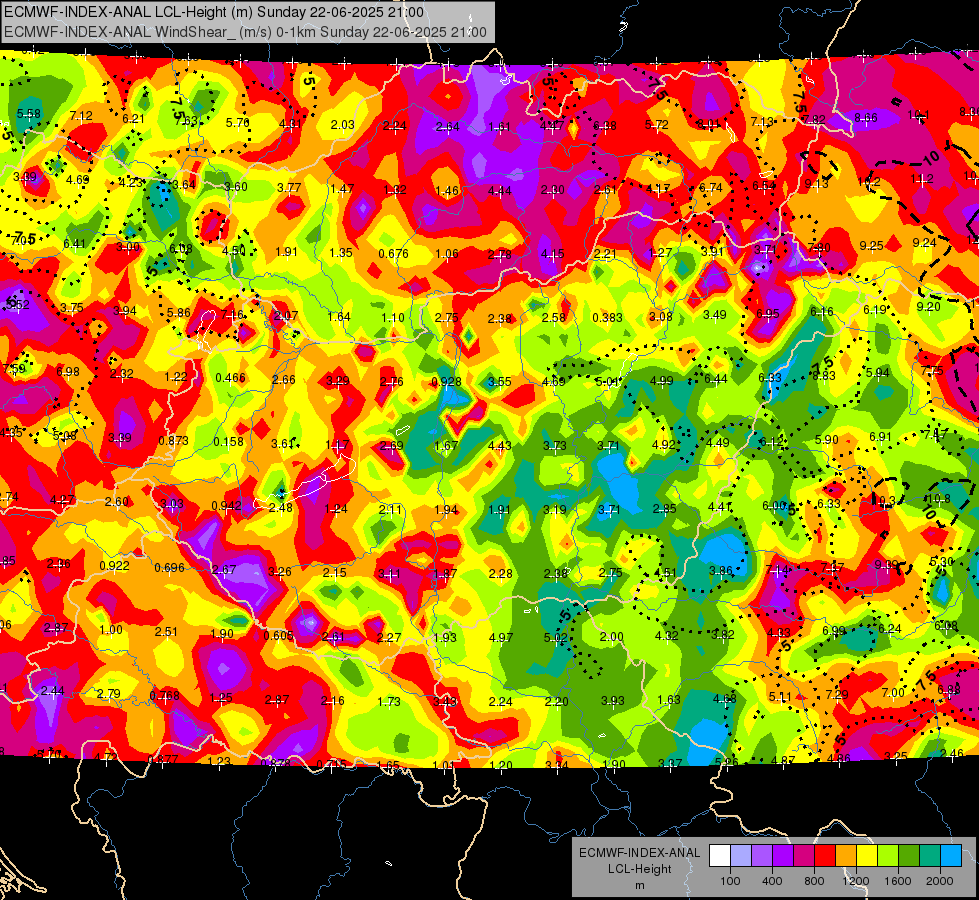The width and height of the screenshot is (979, 900).
Task: Click the wind shear value 3.77
Action: (x=289, y=187)
